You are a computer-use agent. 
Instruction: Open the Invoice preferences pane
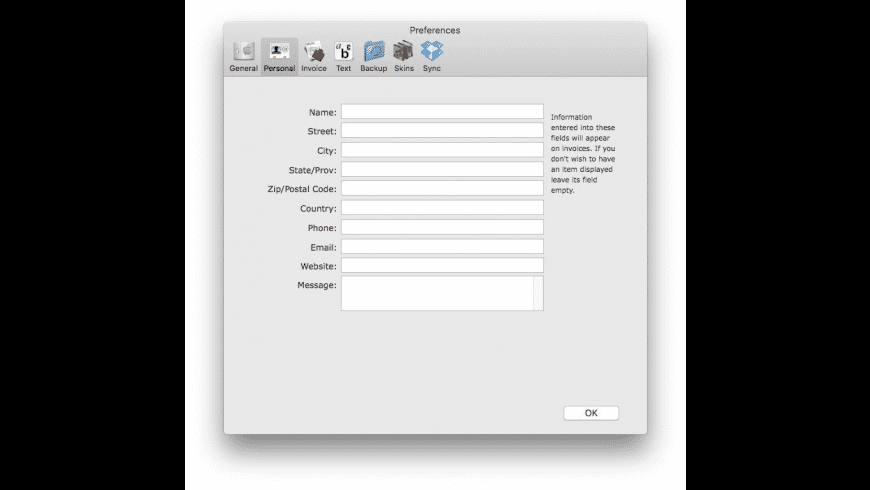click(x=314, y=57)
